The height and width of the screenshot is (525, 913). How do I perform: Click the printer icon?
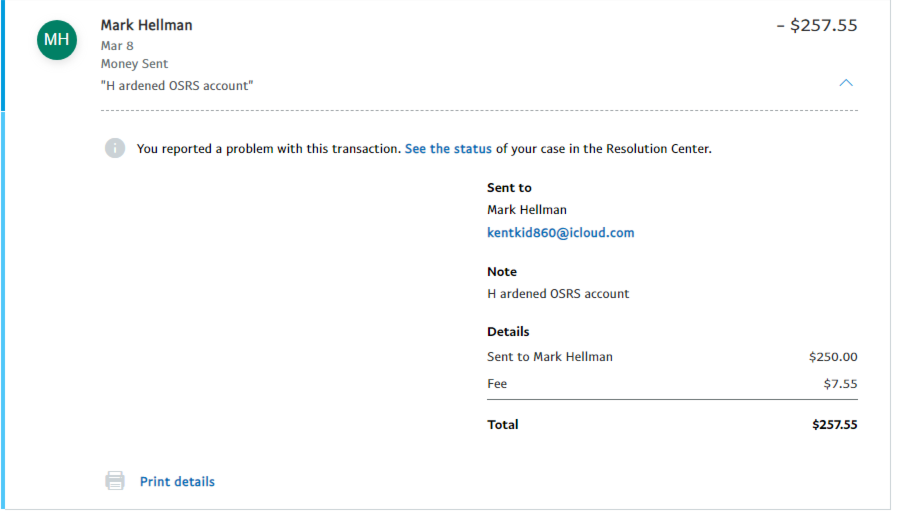pyautogui.click(x=115, y=481)
